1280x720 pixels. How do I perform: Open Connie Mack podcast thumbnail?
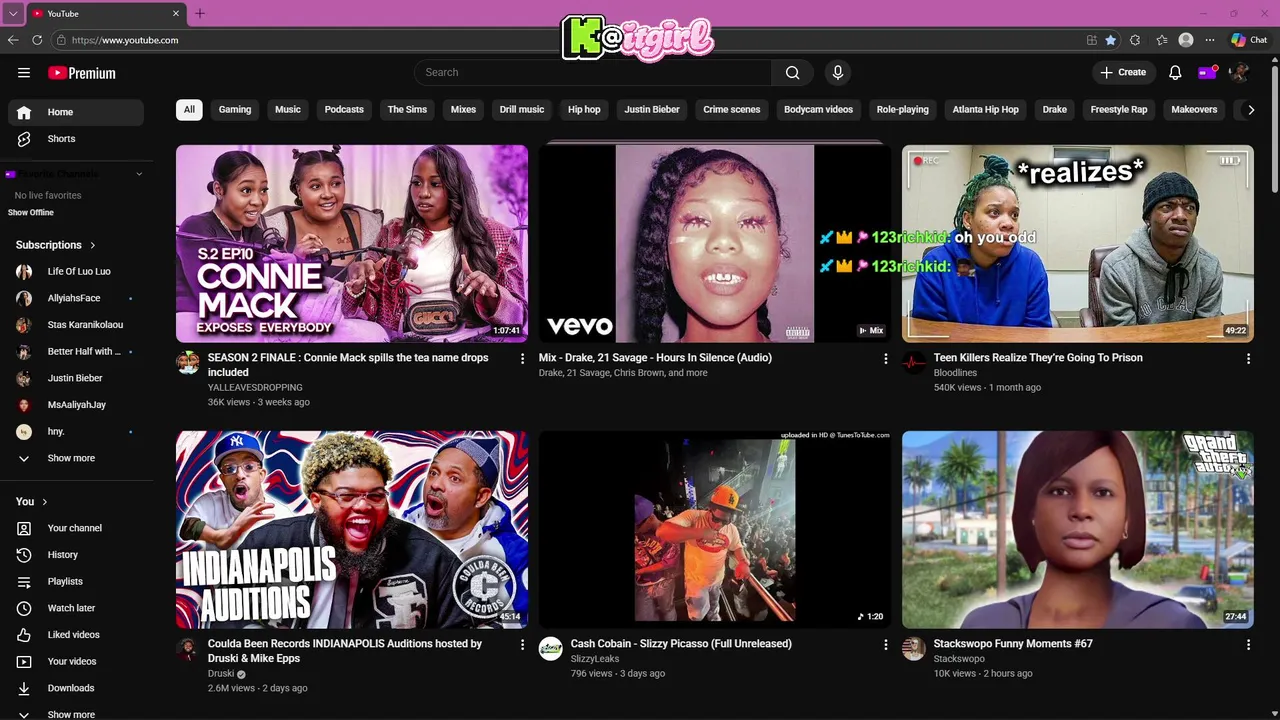click(x=352, y=244)
